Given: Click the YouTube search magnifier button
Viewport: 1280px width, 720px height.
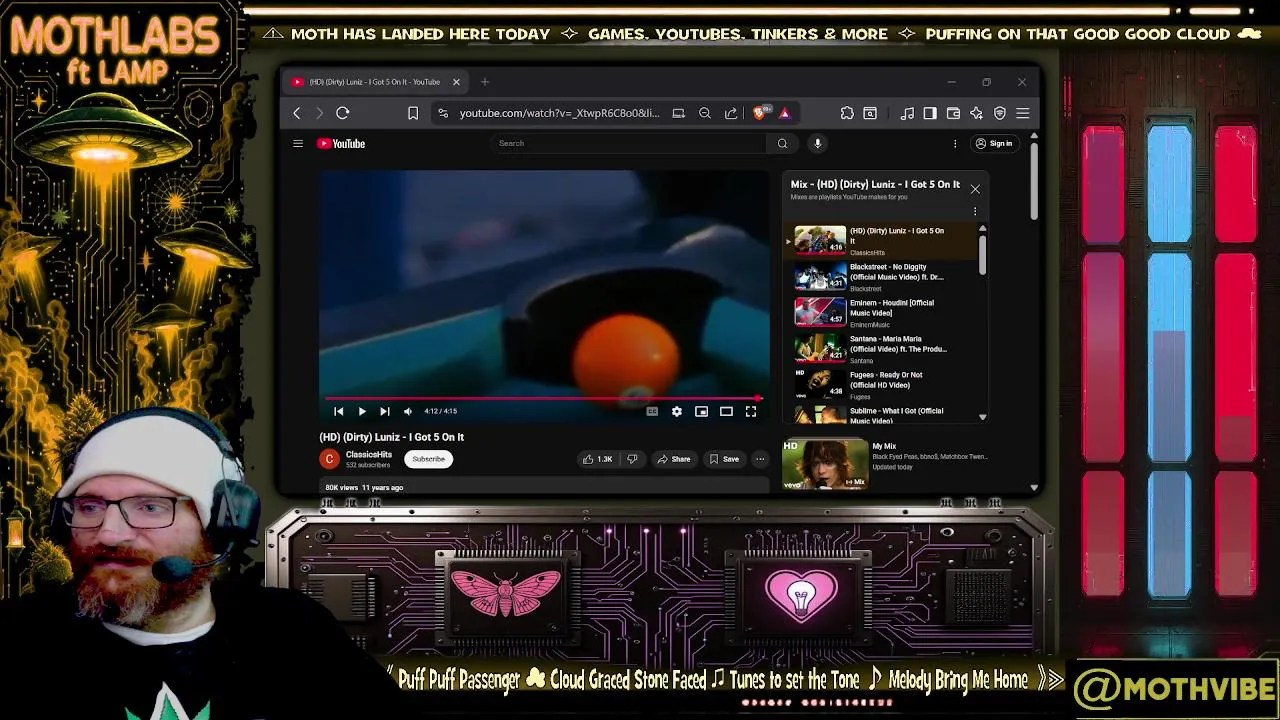Looking at the screenshot, I should point(782,143).
